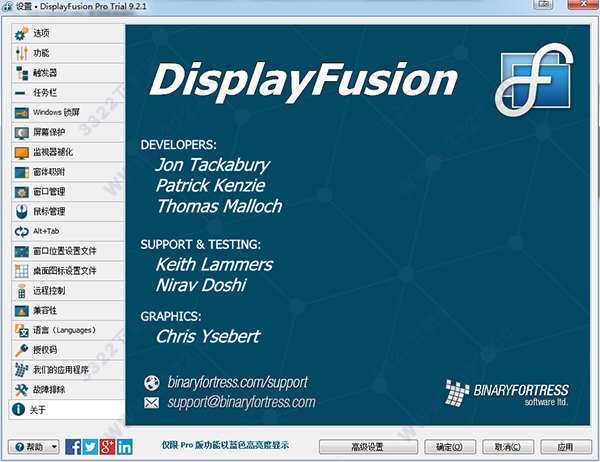The image size is (600, 462).
Task: Switch to the Alt+Tab tab
Action: point(68,232)
